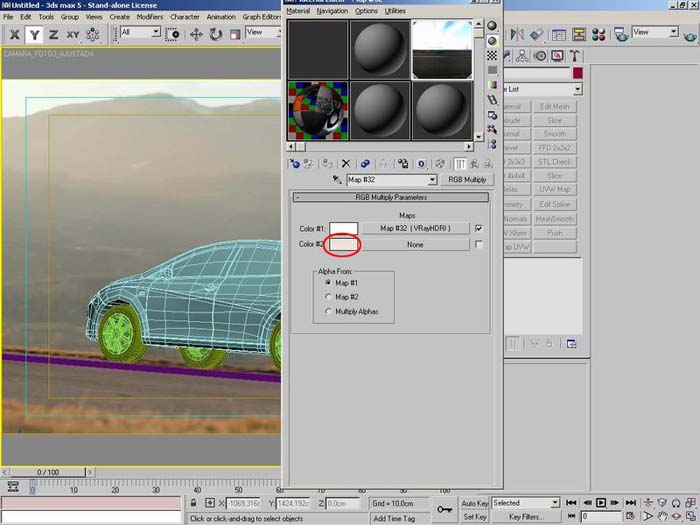Image resolution: width=700 pixels, height=525 pixels.
Task: Click the Reset Map/Material delete icon
Action: coord(346,163)
